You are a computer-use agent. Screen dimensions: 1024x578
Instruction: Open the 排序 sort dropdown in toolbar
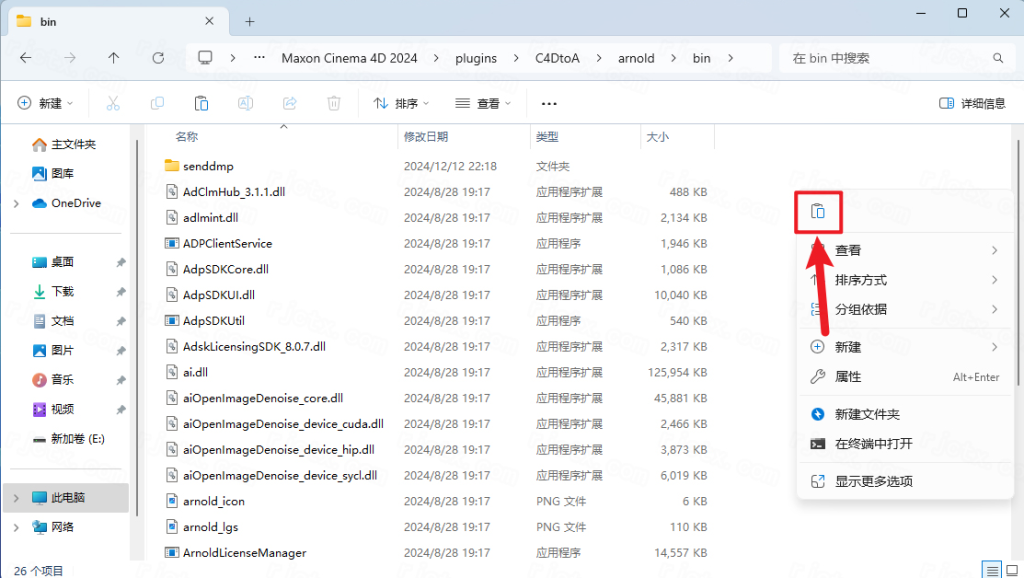[x=401, y=103]
